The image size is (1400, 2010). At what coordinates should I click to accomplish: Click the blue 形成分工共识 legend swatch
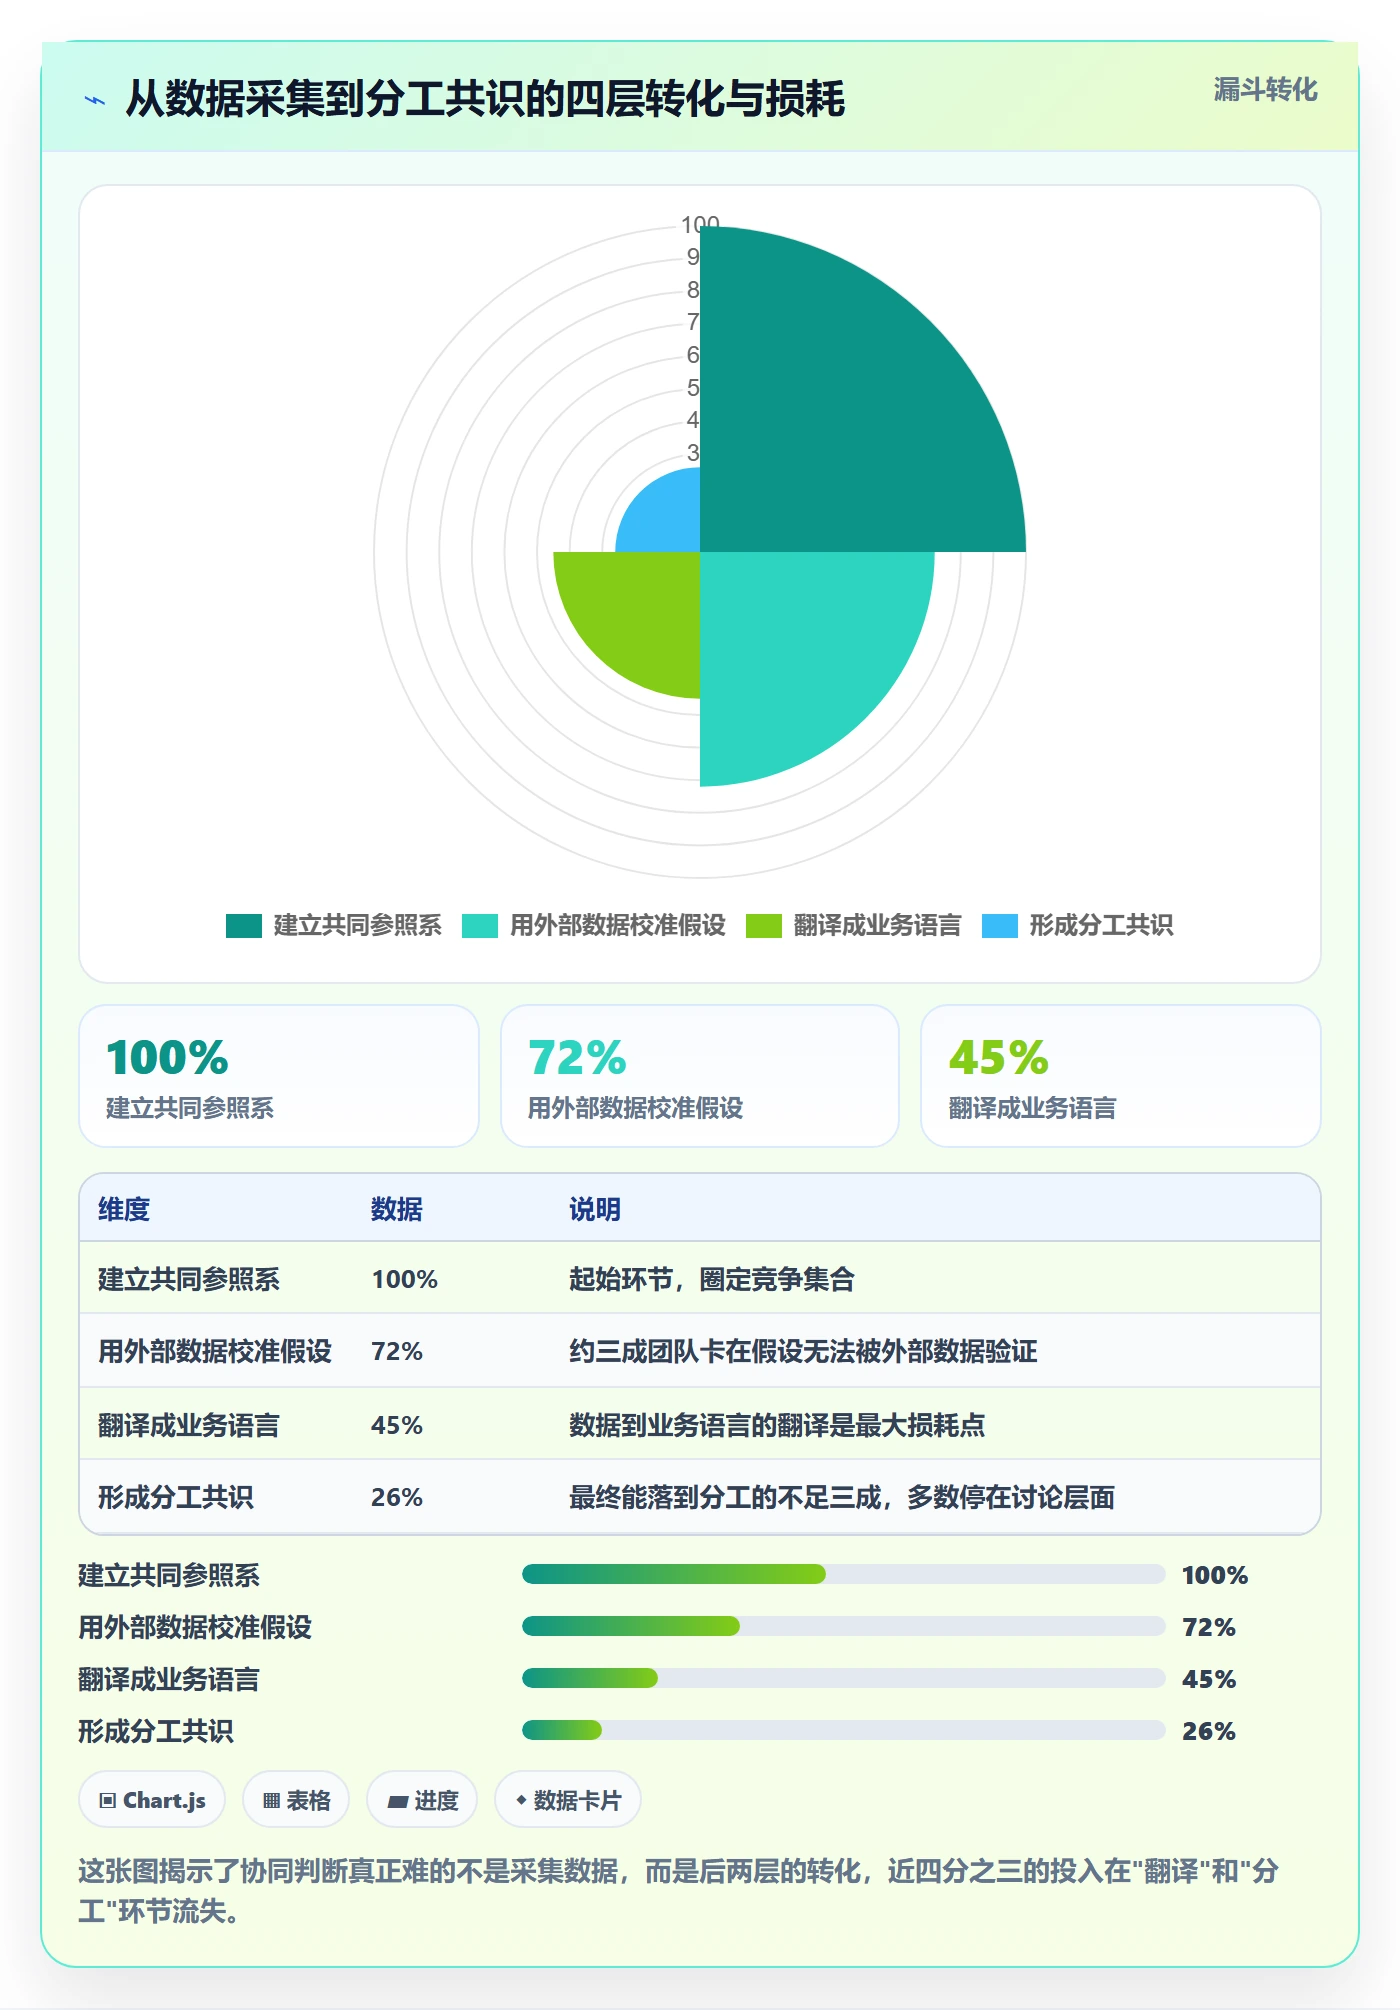(x=999, y=926)
